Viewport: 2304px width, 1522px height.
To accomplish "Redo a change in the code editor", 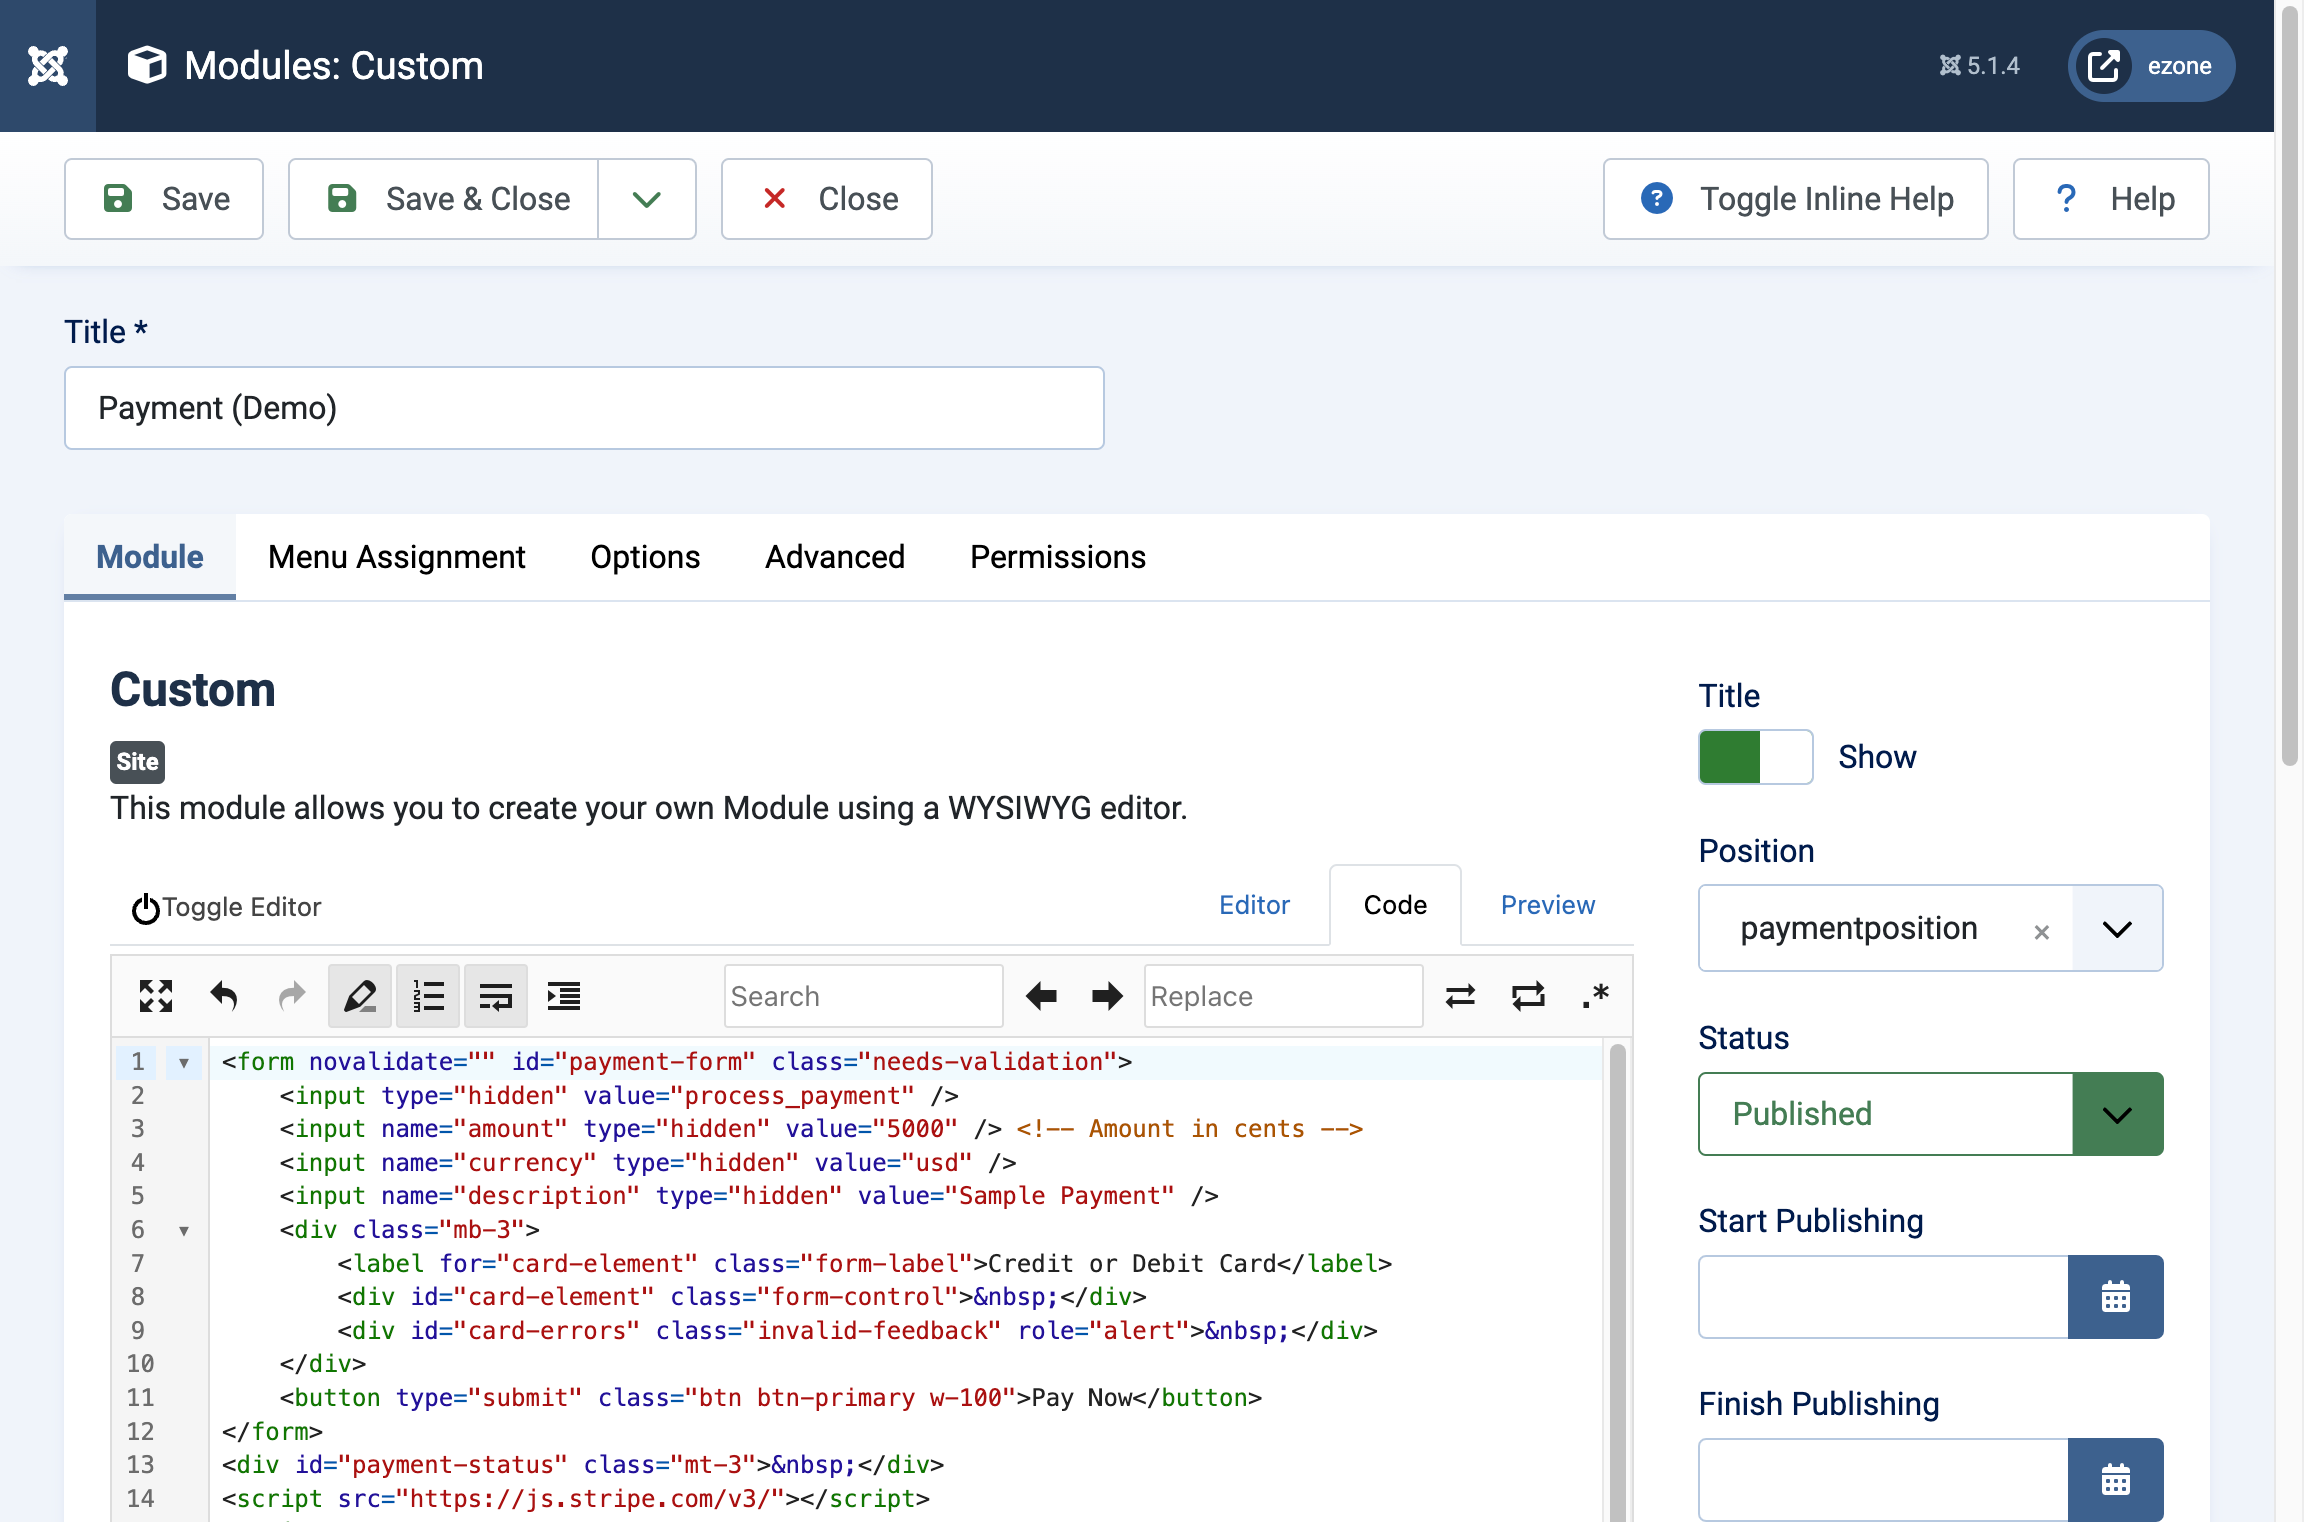I will pyautogui.click(x=291, y=996).
